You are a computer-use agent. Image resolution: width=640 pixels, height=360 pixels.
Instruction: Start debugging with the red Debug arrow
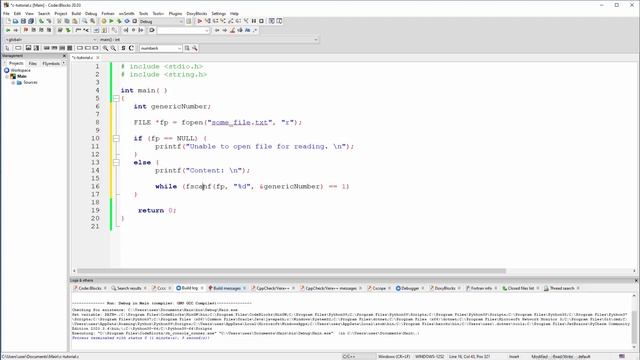click(x=200, y=21)
